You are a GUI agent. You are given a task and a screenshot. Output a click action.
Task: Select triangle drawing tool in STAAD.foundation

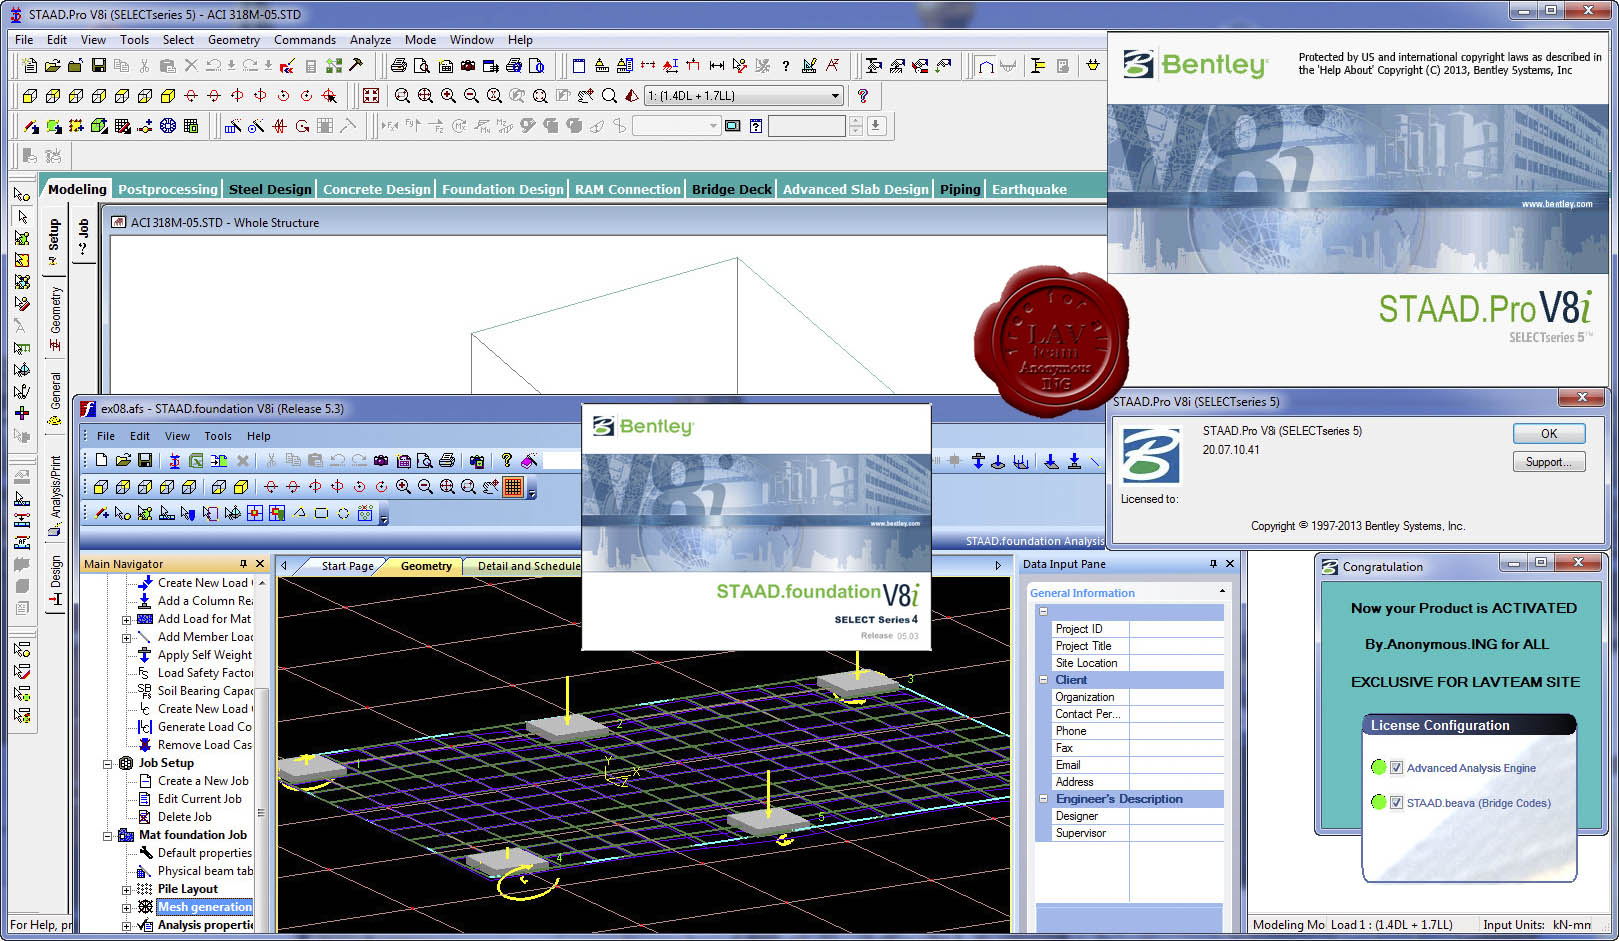point(299,514)
